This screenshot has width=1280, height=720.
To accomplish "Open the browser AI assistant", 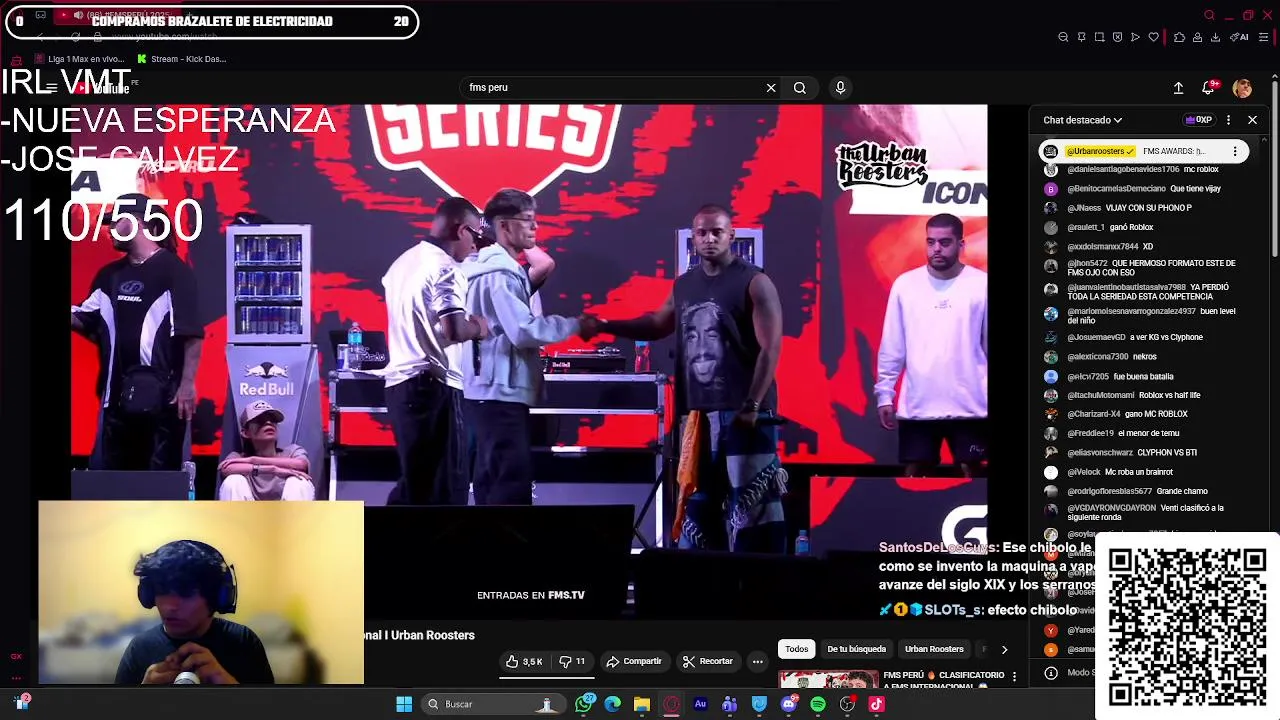I will (x=1240, y=37).
